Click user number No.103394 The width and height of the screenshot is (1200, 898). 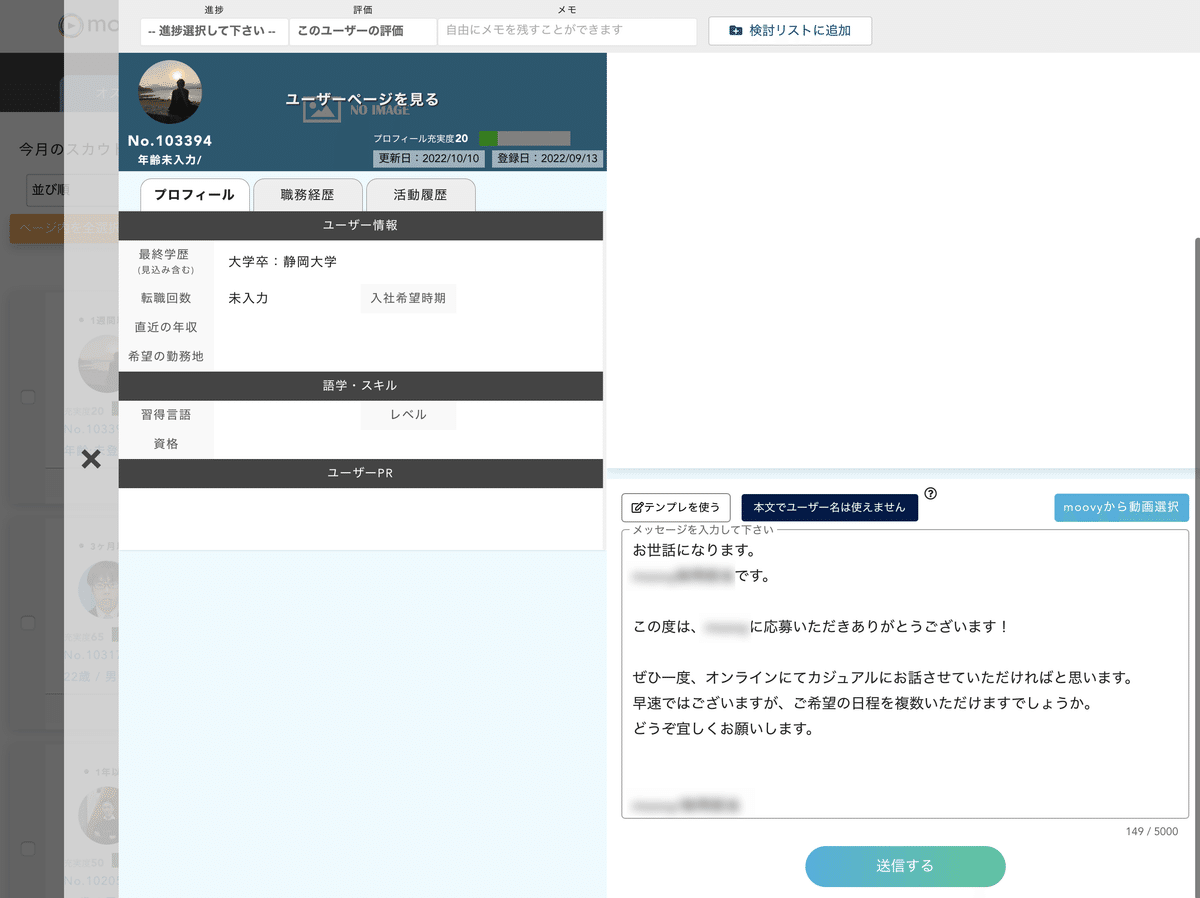pos(170,141)
